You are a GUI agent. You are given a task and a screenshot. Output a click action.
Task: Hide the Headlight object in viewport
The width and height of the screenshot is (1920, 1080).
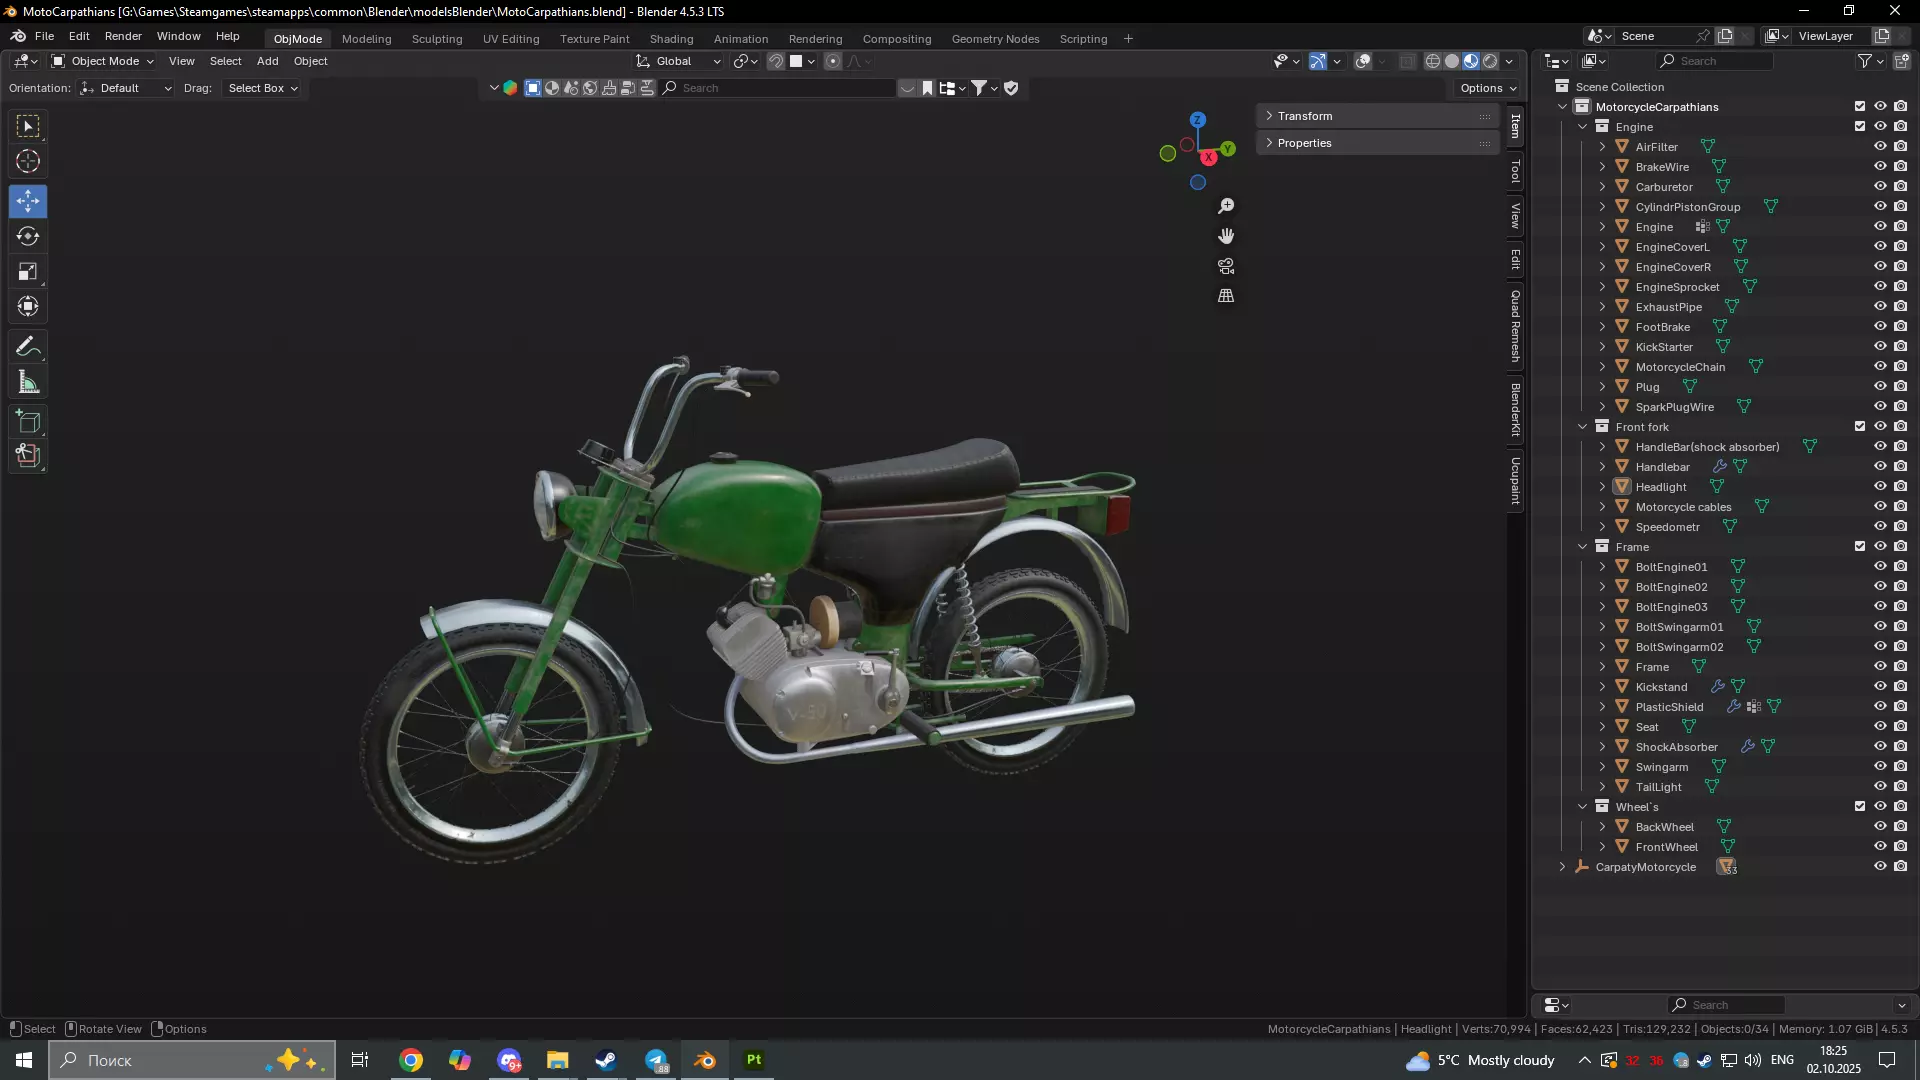click(x=1880, y=487)
